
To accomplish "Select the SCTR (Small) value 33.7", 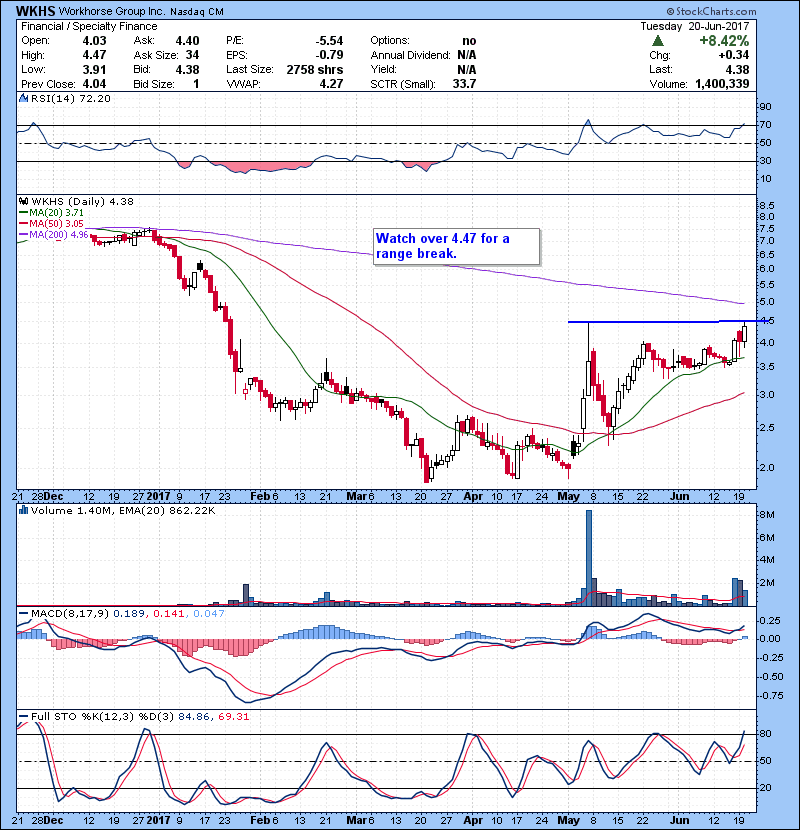I will (464, 84).
